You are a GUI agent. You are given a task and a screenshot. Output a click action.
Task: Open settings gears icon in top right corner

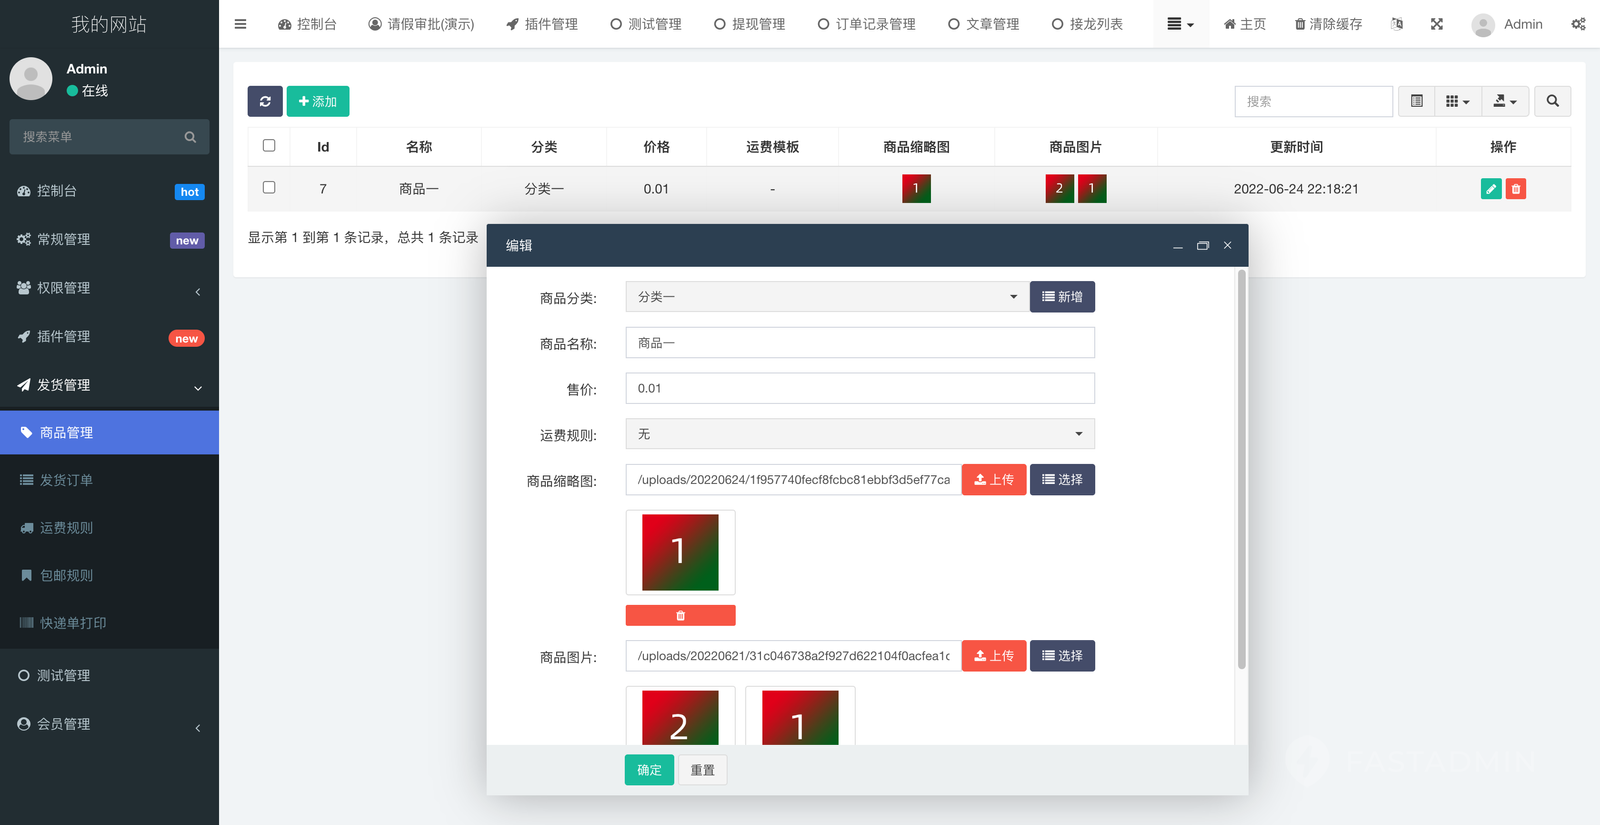coord(1578,24)
